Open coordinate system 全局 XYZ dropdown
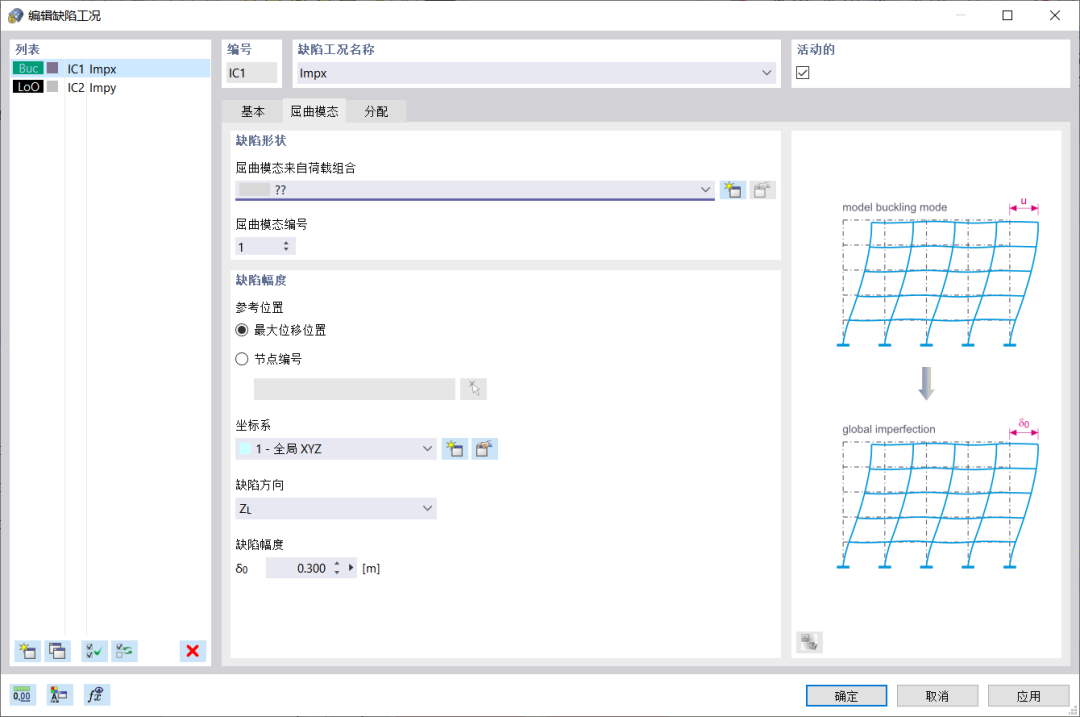1080x717 pixels. 427,449
